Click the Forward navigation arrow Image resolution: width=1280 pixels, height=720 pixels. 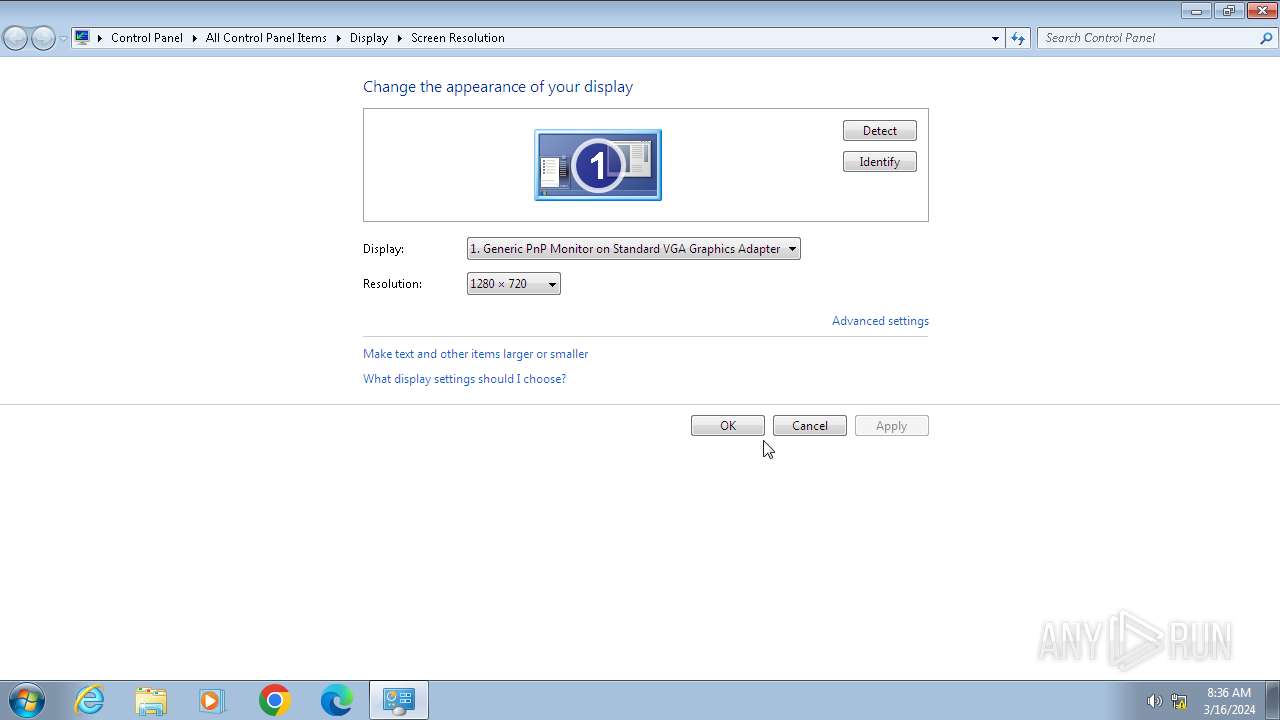point(43,38)
